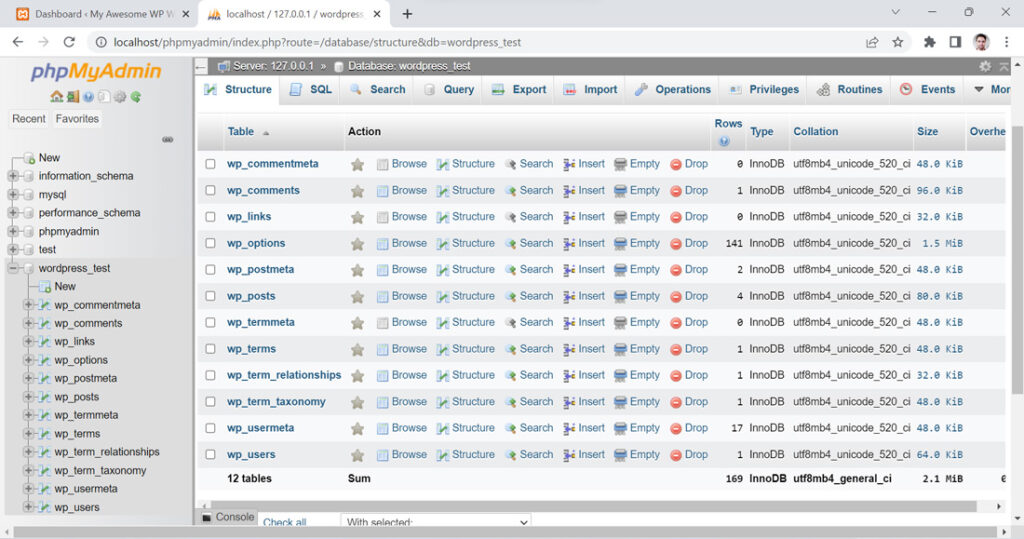The image size is (1024, 539).
Task: Switch to the SQL tab
Action: click(x=310, y=89)
